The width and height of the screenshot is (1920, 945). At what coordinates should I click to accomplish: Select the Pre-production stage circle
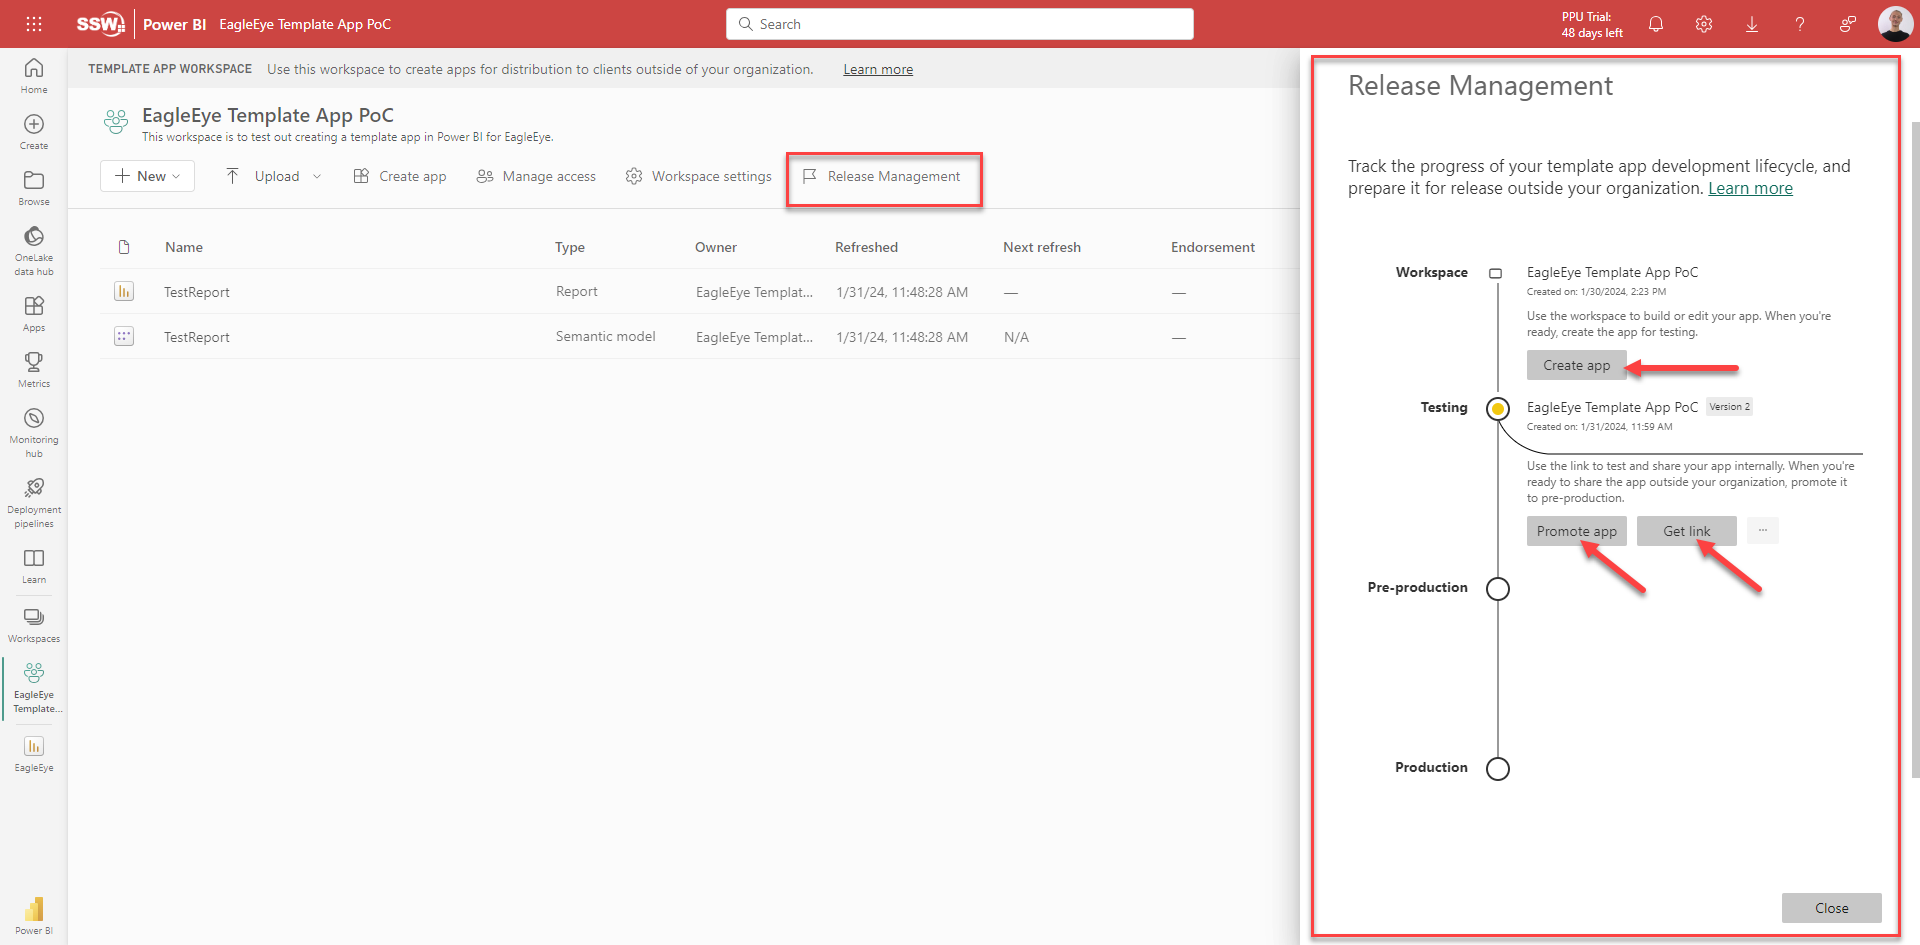tap(1498, 589)
